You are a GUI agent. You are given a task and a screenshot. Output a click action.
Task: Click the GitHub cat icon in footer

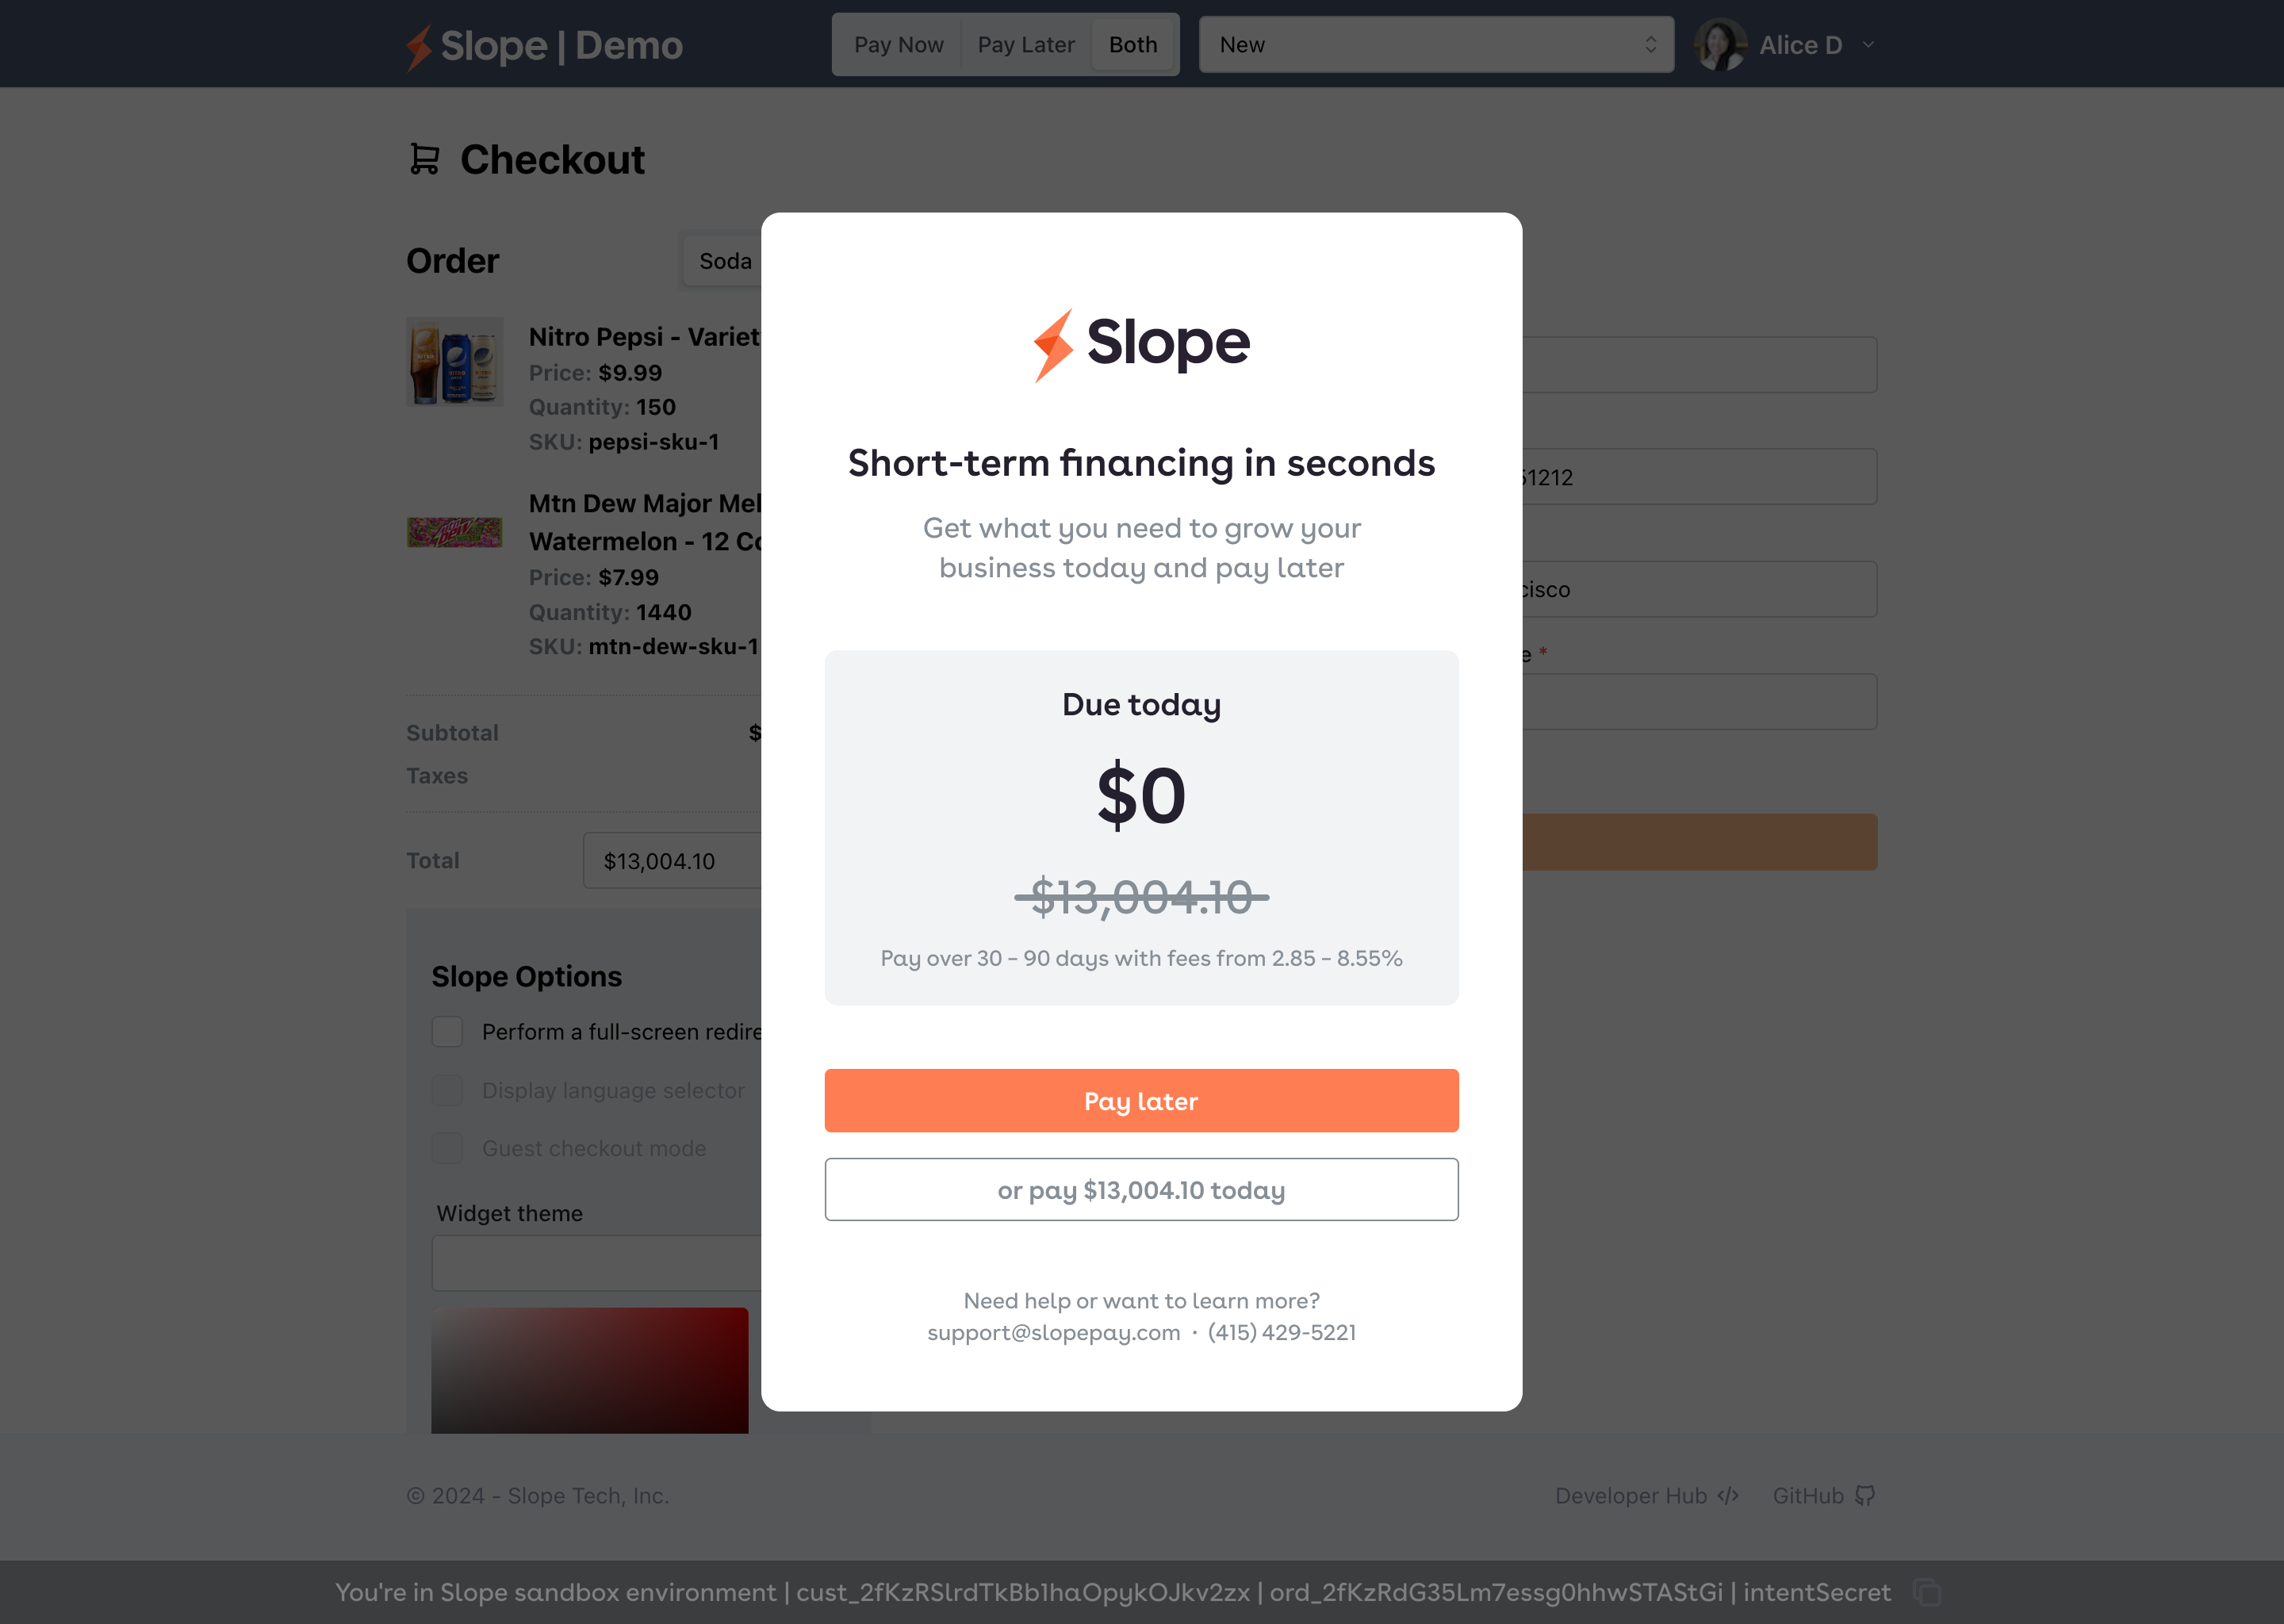coord(1865,1495)
